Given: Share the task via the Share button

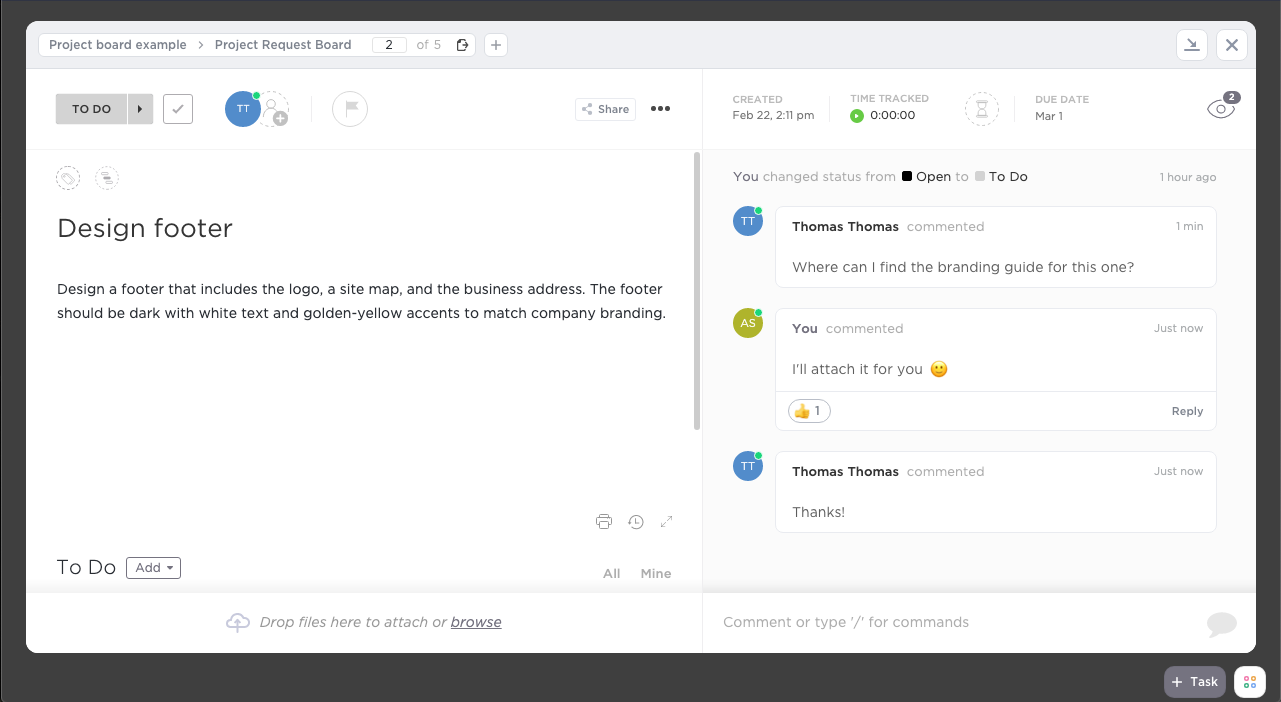Looking at the screenshot, I should 604,108.
